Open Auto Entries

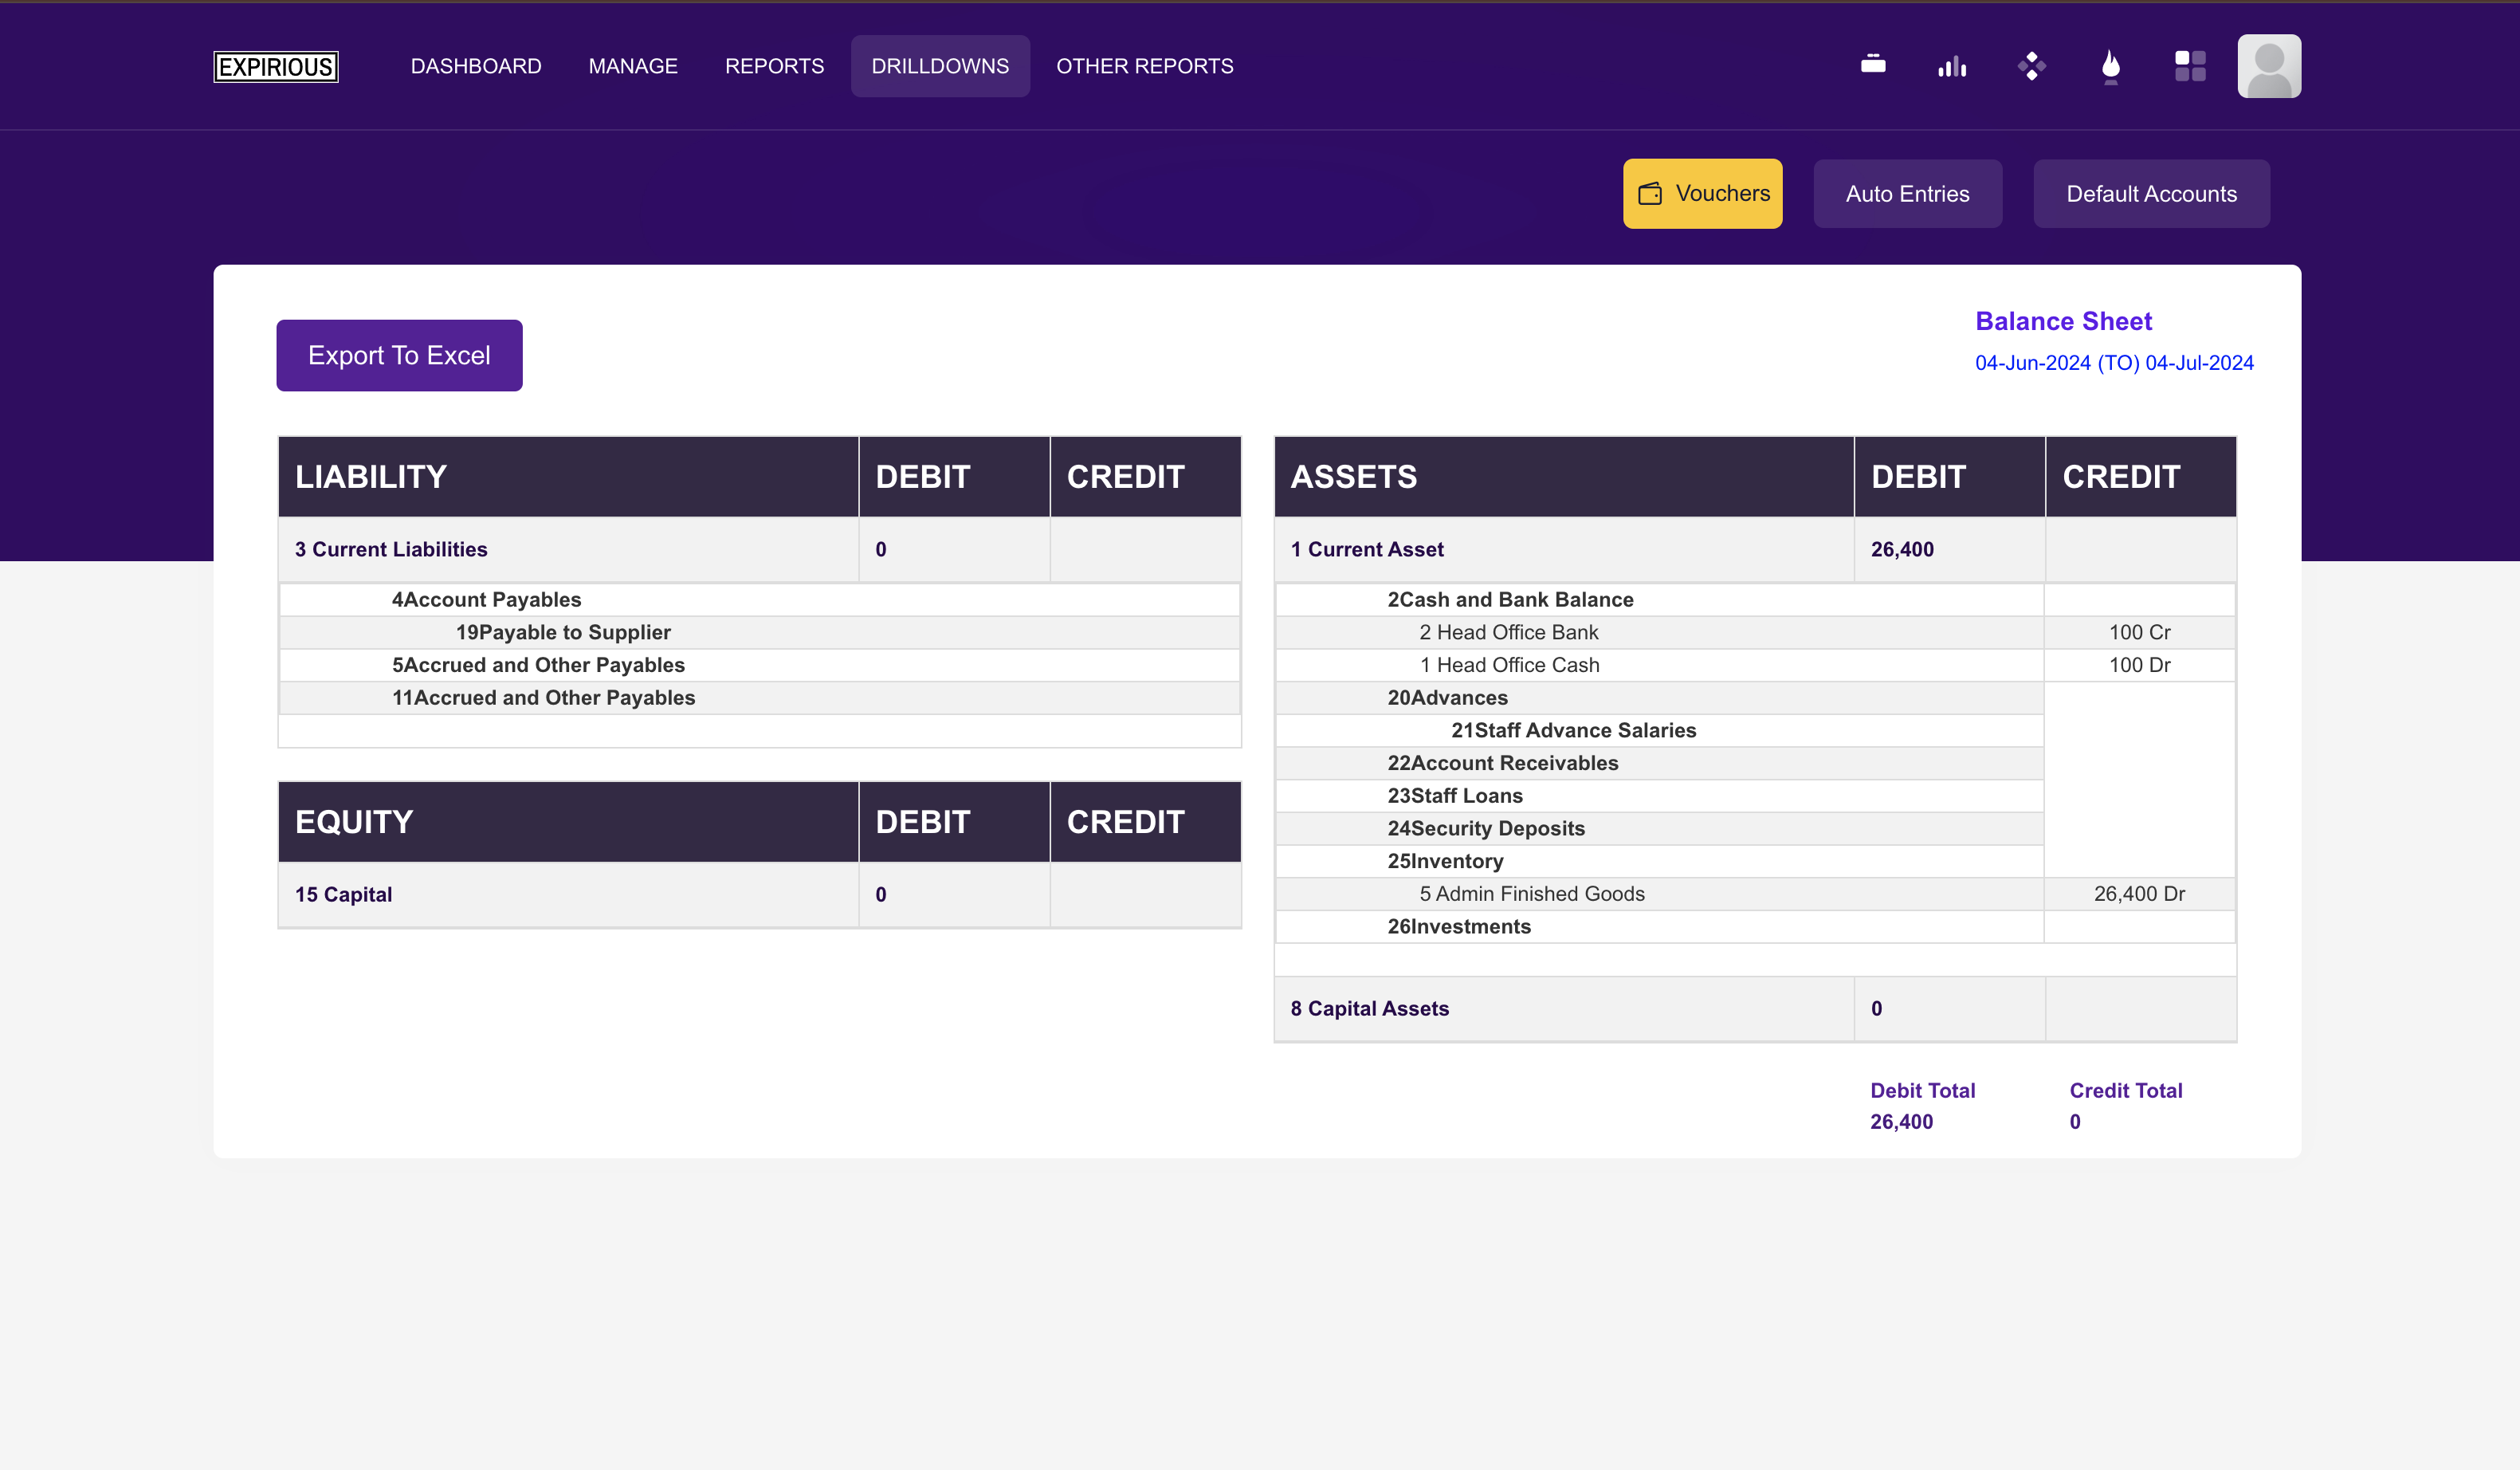pyautogui.click(x=1907, y=194)
